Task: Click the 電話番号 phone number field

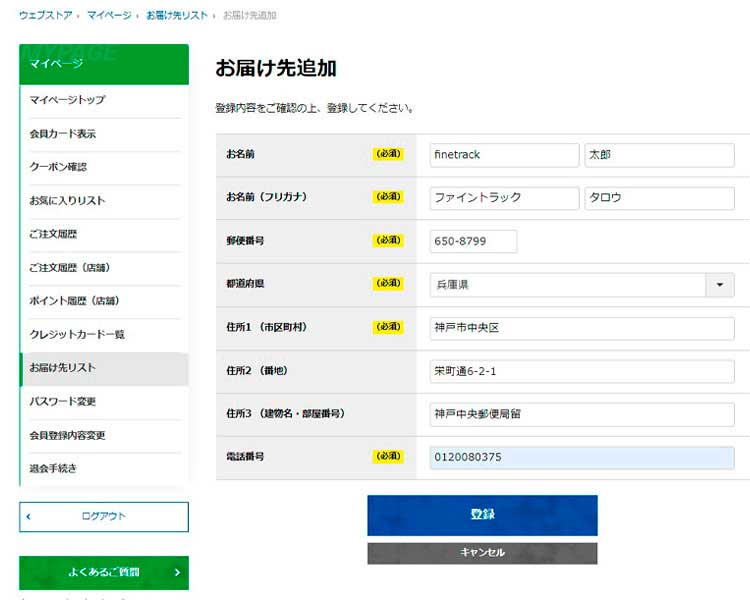Action: pos(582,457)
